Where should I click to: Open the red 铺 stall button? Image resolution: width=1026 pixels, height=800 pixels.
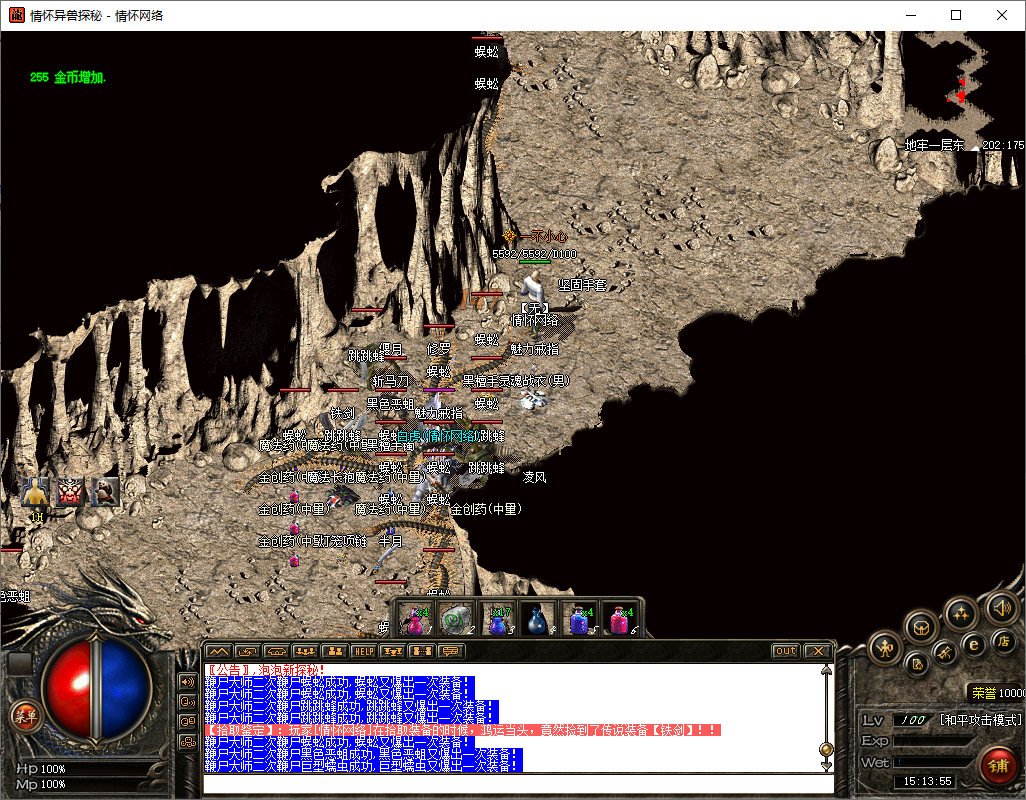click(998, 766)
